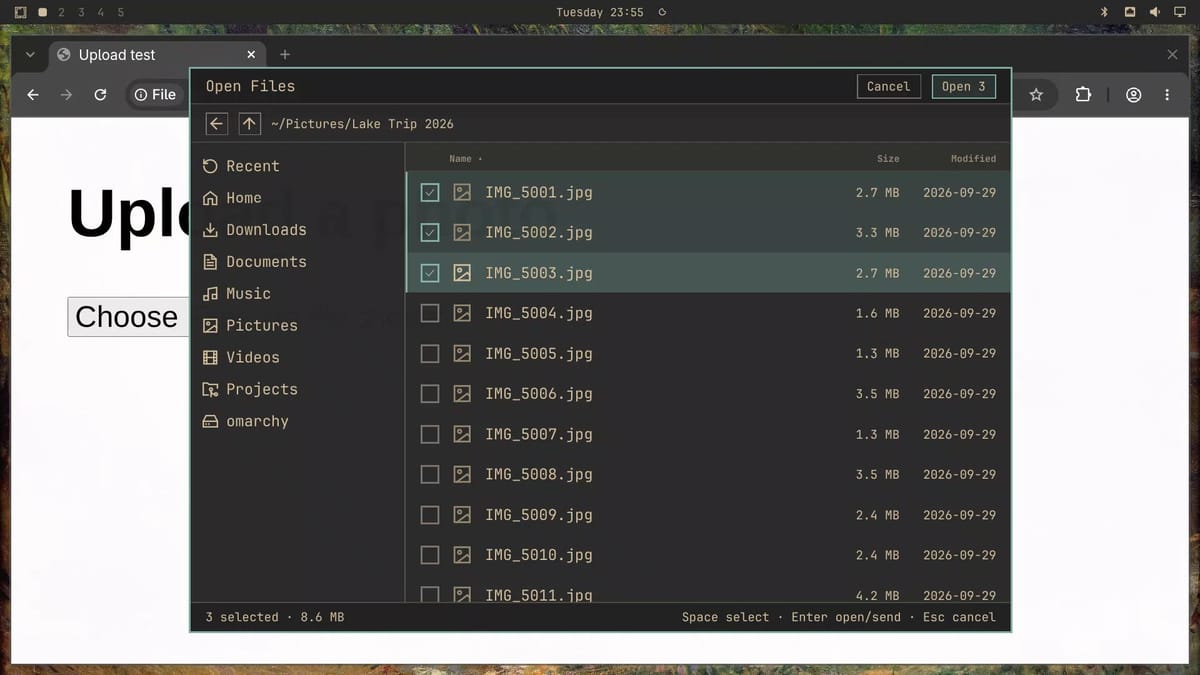Go up to the parent folder
The image size is (1200, 675).
coord(249,124)
